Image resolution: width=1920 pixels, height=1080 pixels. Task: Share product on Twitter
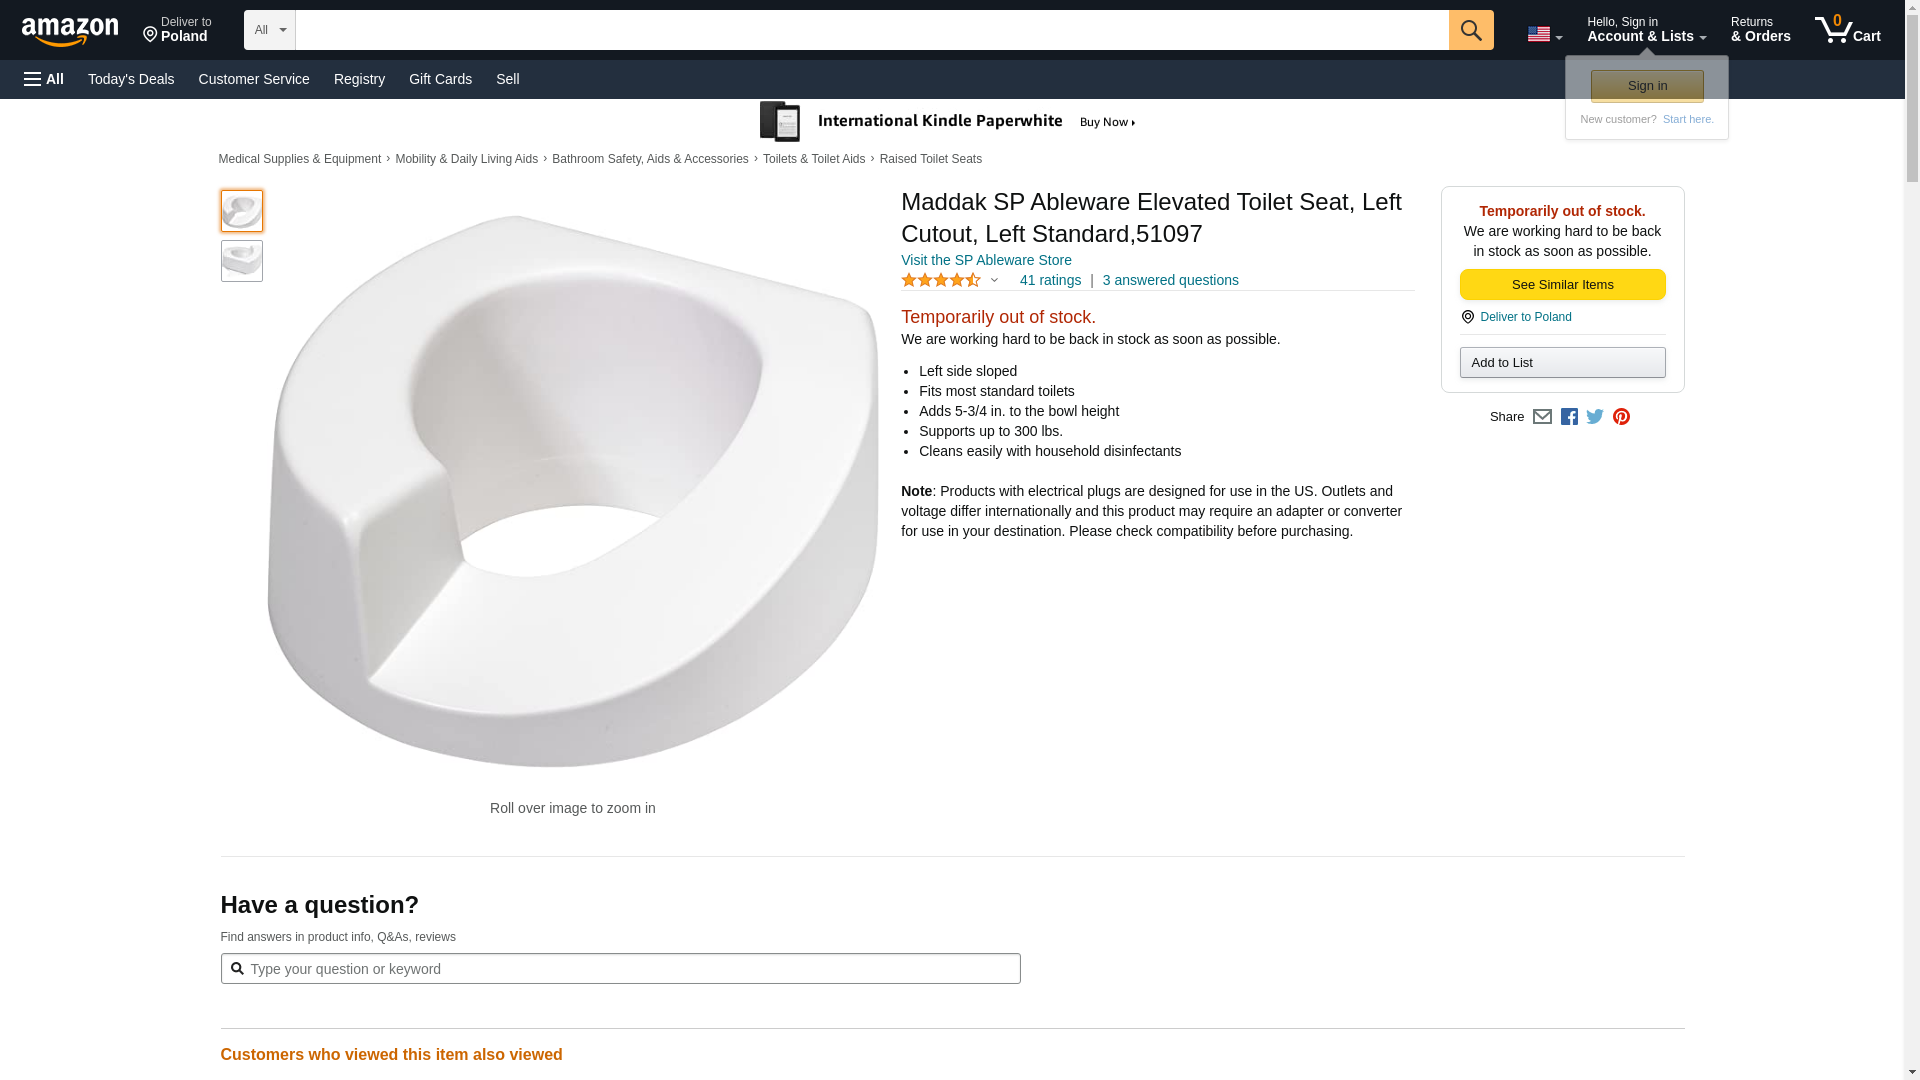[x=1595, y=417]
